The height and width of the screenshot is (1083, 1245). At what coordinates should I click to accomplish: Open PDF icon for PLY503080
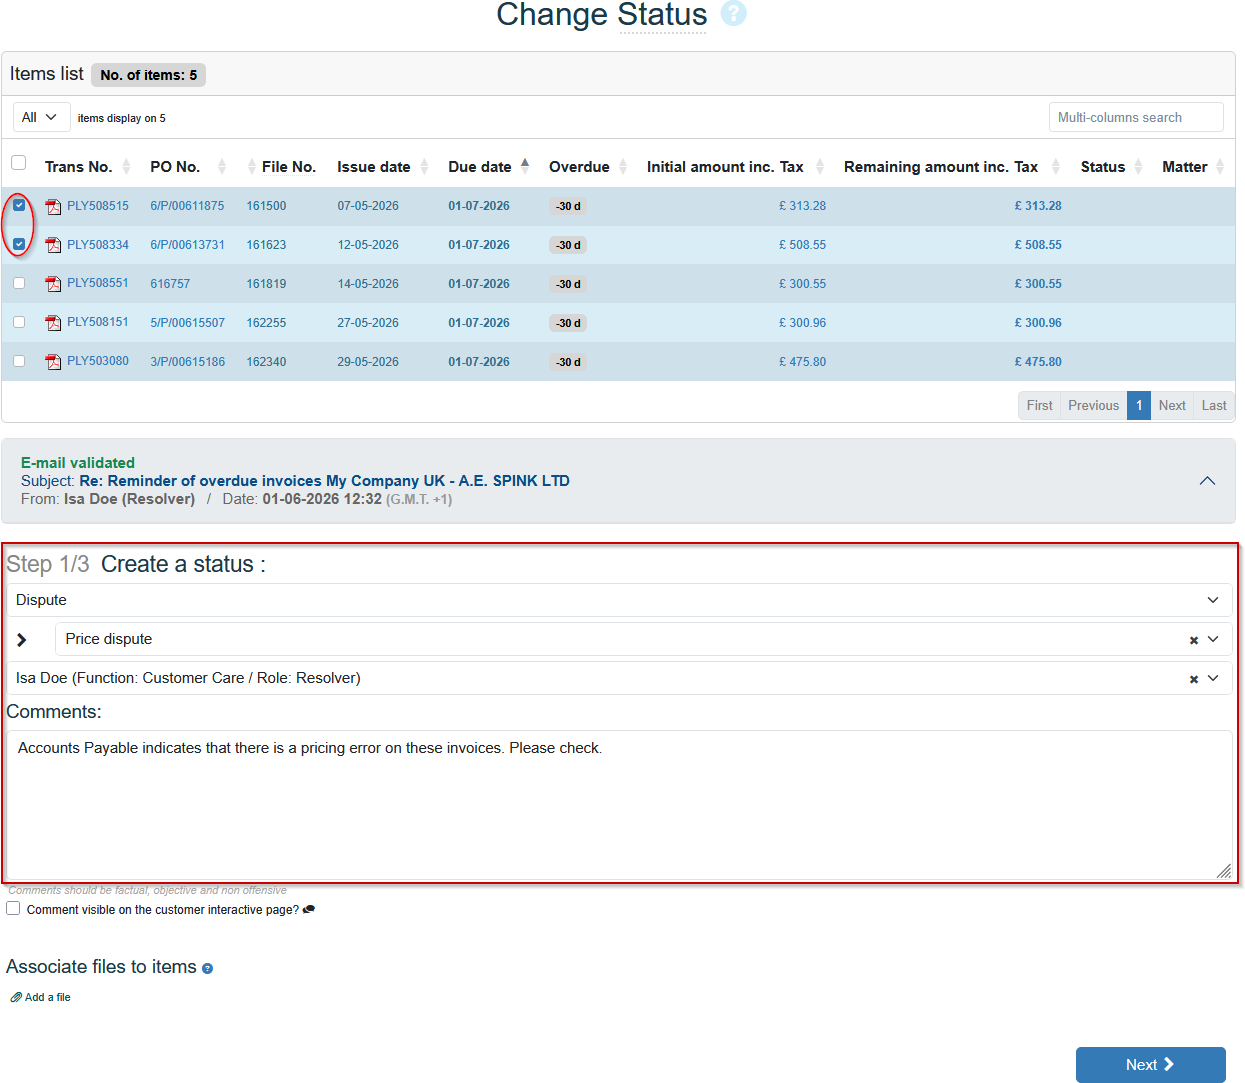click(53, 362)
